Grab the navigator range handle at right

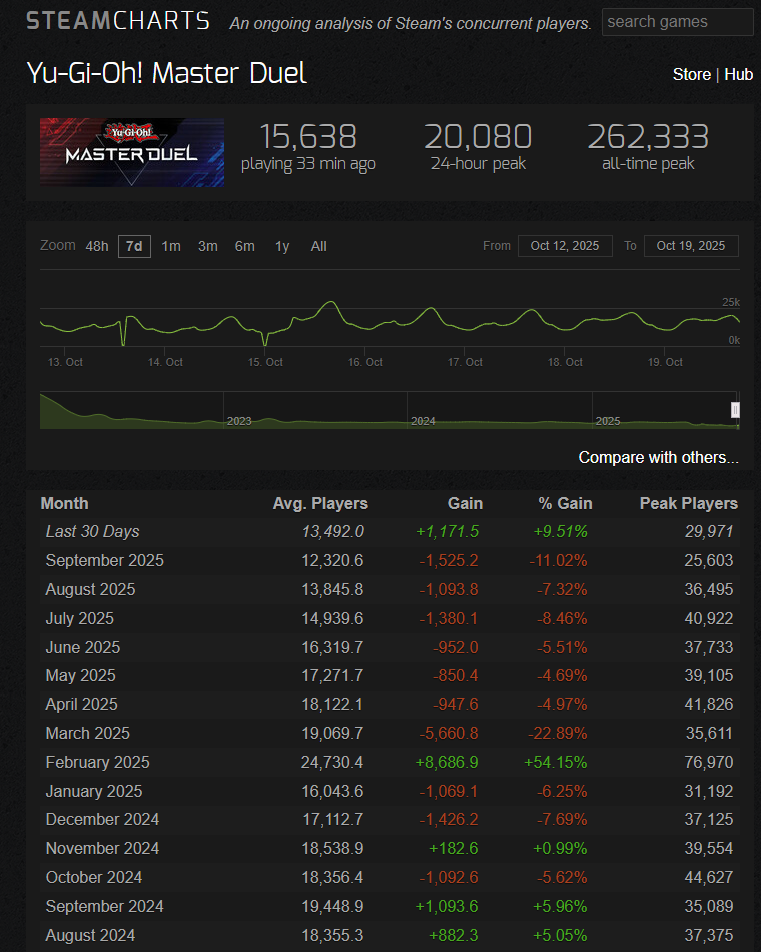pos(735,410)
